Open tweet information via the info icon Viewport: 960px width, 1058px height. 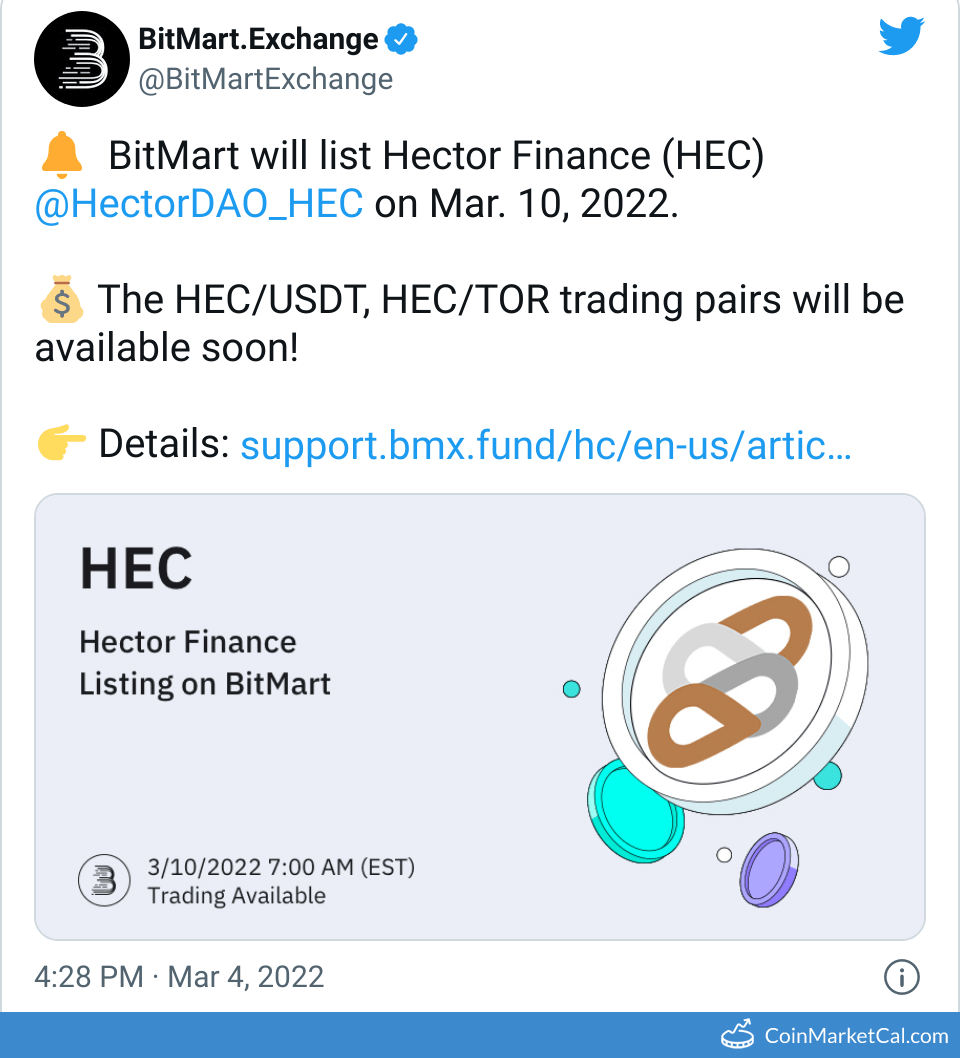901,977
